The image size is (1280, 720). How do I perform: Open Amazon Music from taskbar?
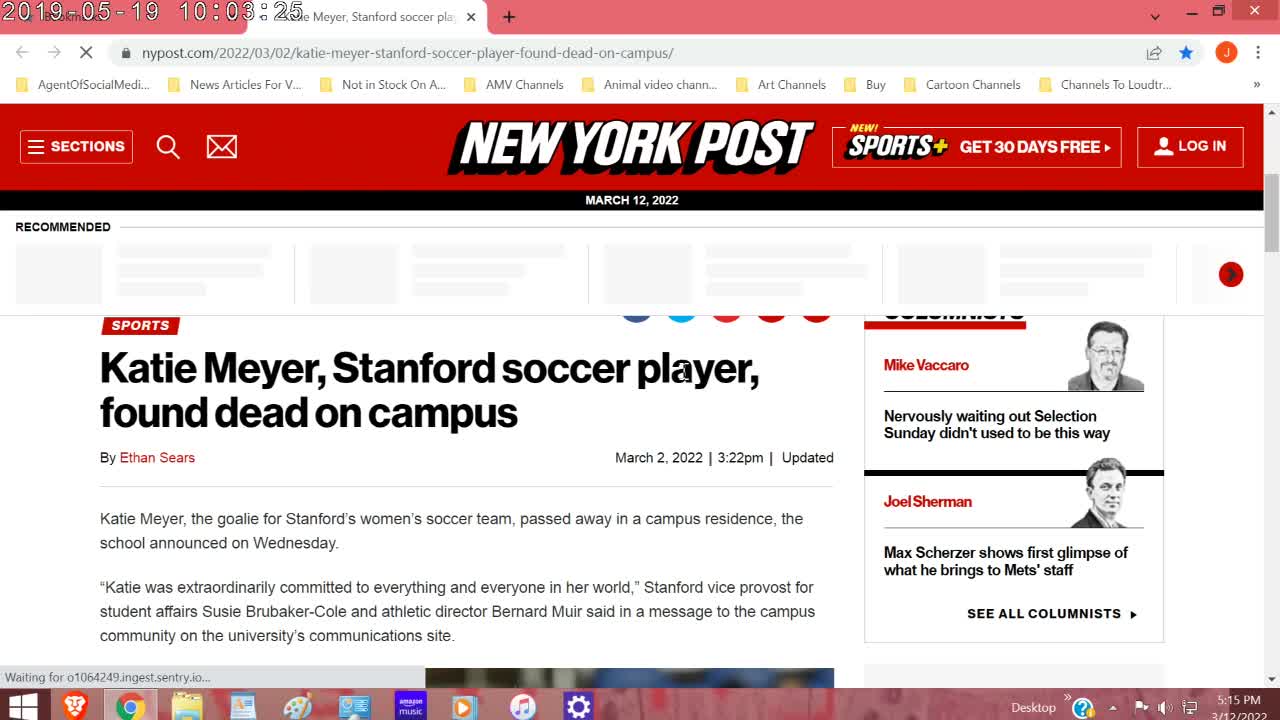[410, 707]
